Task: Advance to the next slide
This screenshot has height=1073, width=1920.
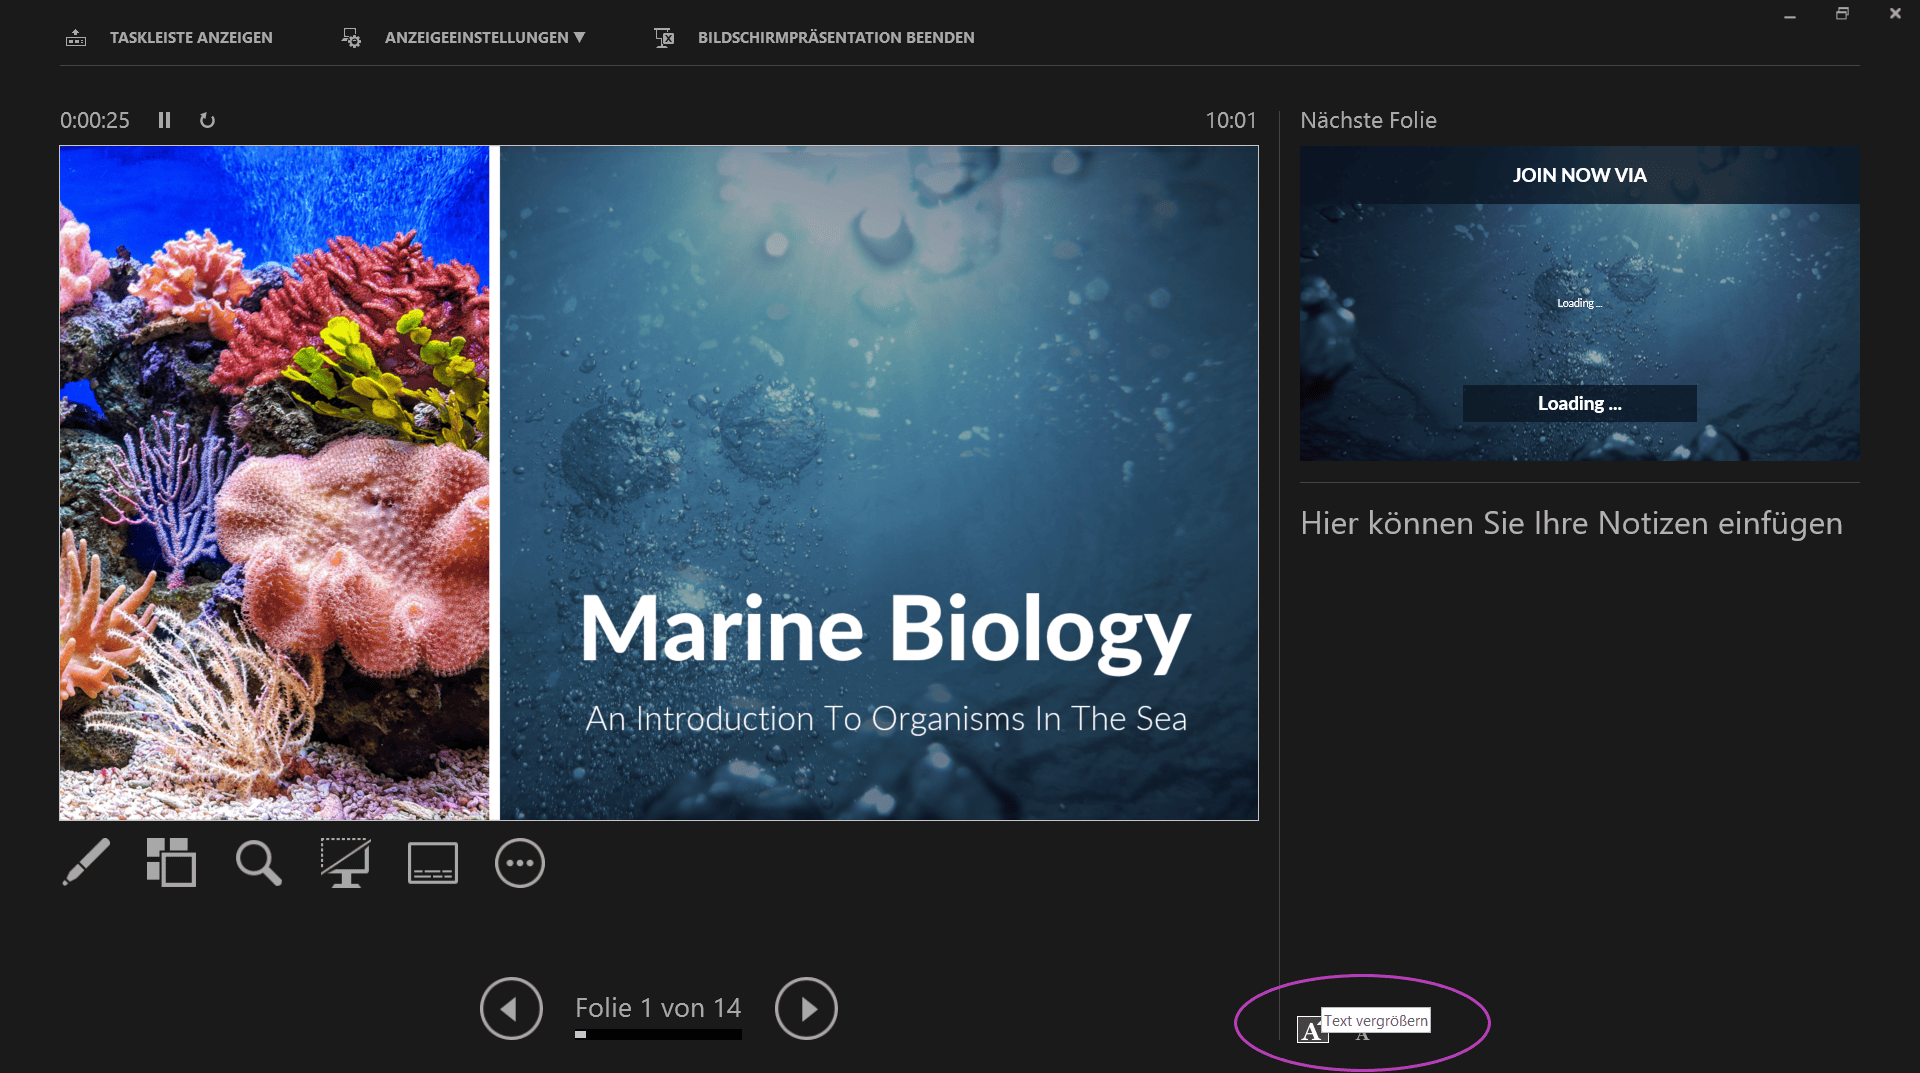Action: click(x=806, y=1008)
